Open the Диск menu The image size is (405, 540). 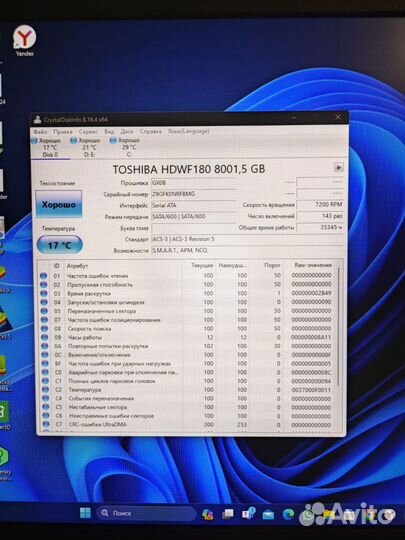[126, 132]
